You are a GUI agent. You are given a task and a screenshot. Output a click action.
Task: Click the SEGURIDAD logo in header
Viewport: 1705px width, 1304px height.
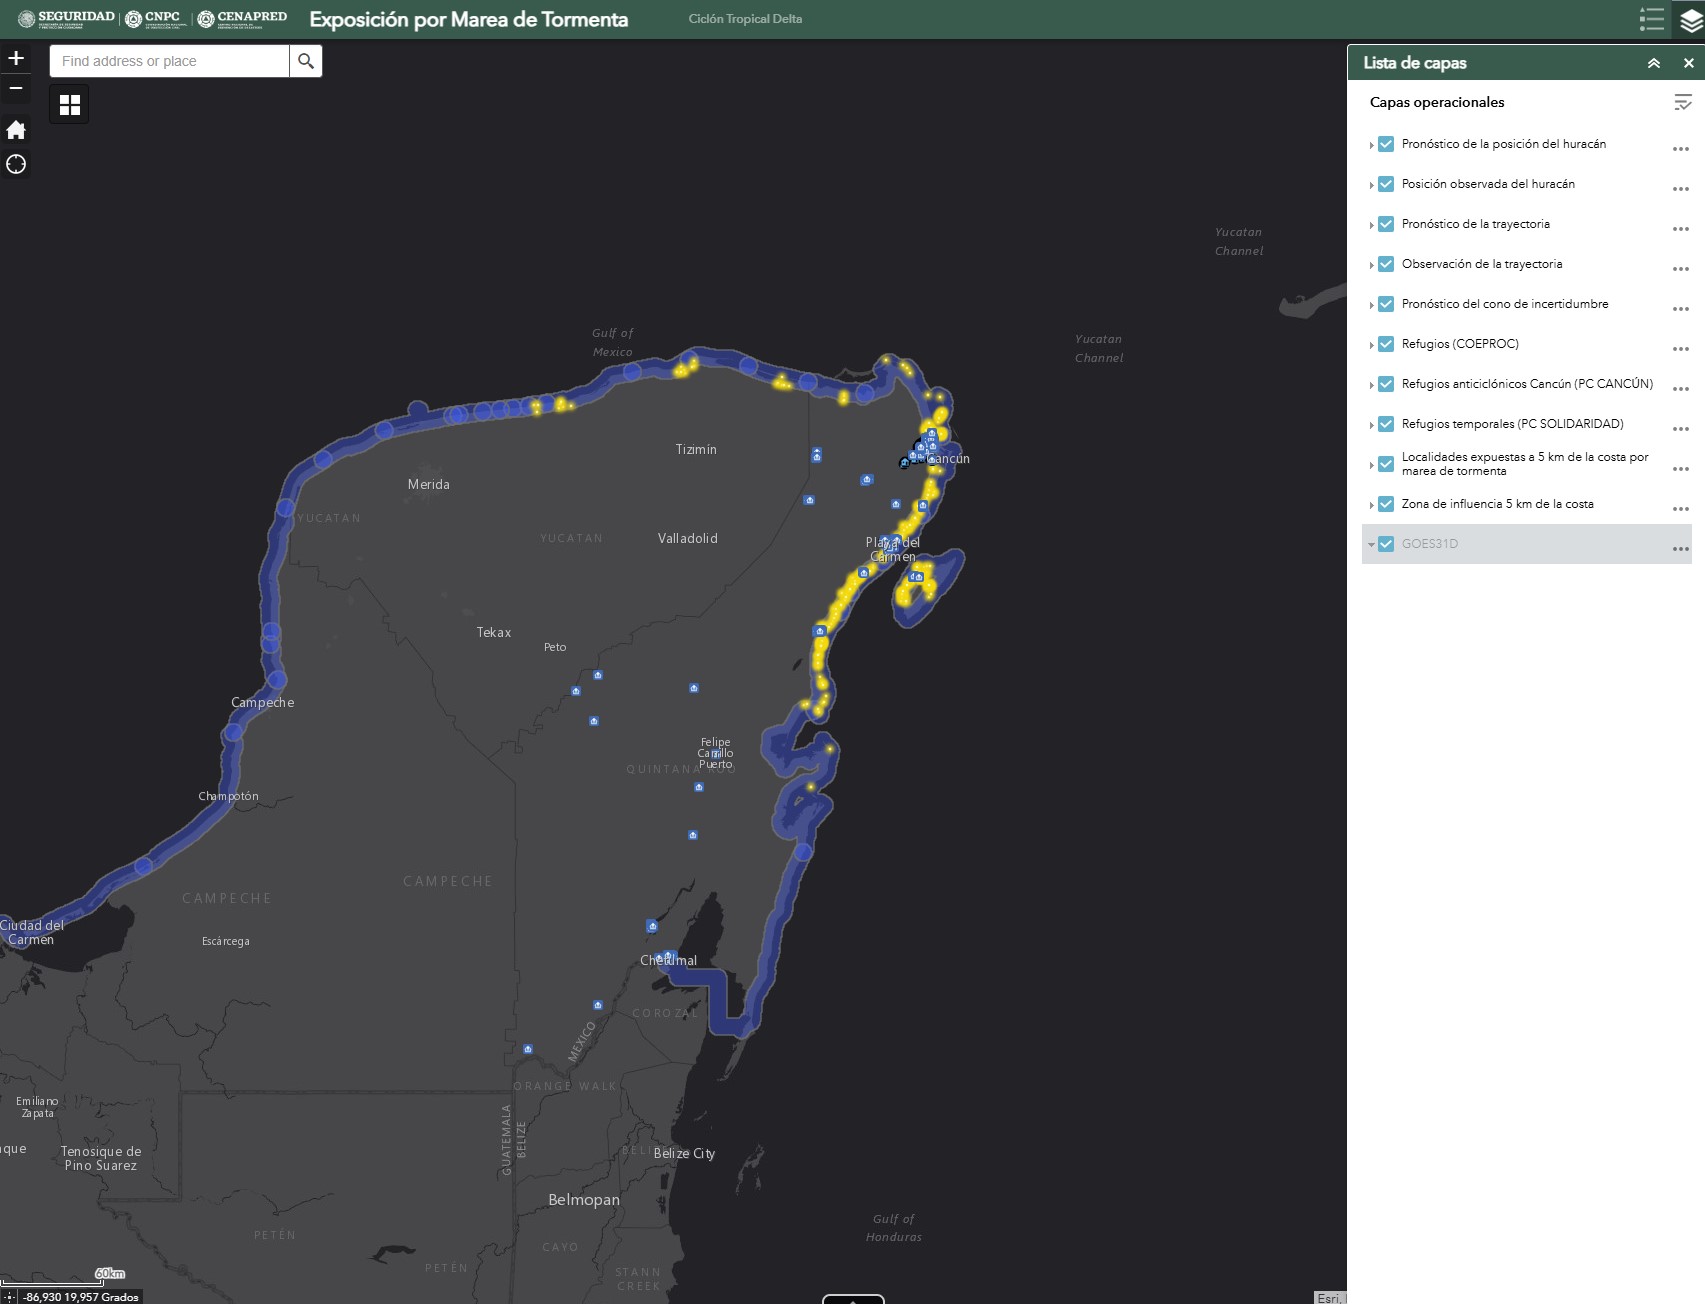click(x=66, y=19)
